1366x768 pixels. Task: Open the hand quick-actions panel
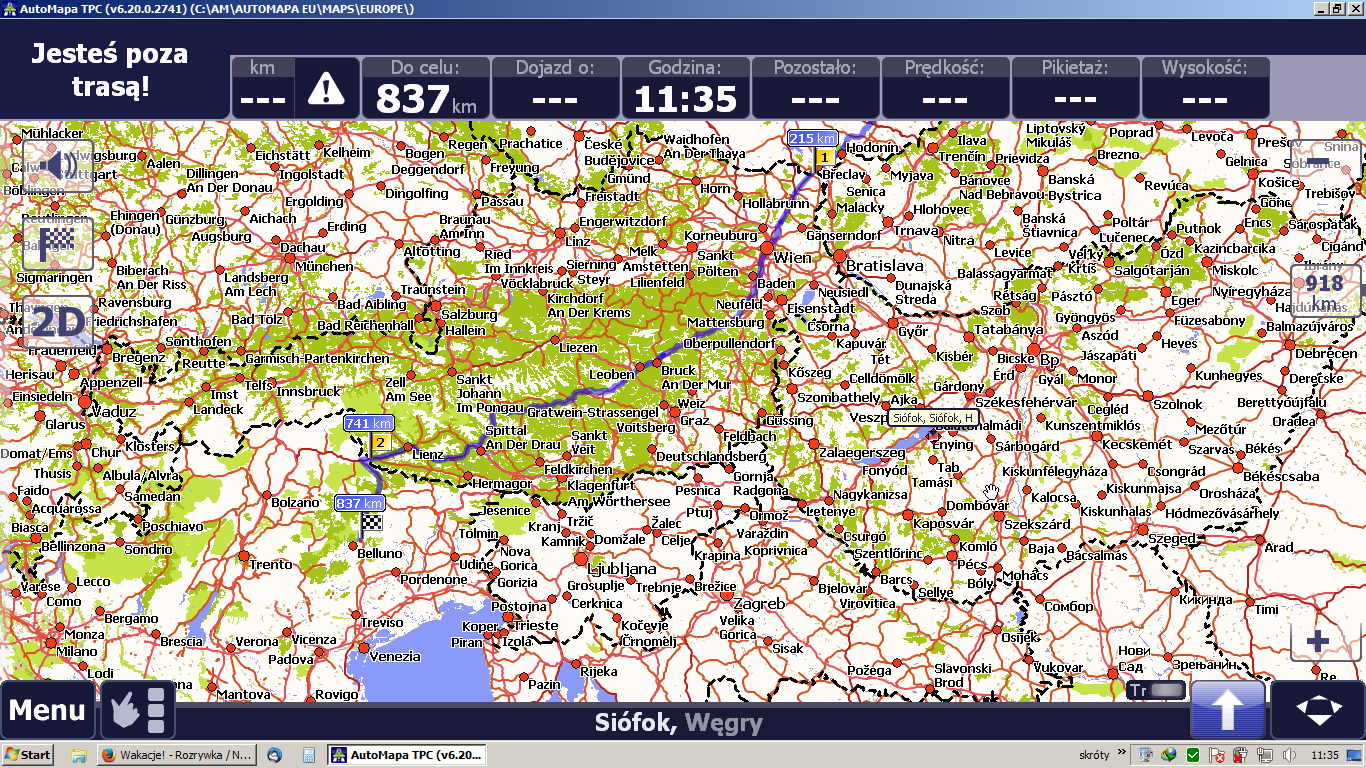point(138,711)
